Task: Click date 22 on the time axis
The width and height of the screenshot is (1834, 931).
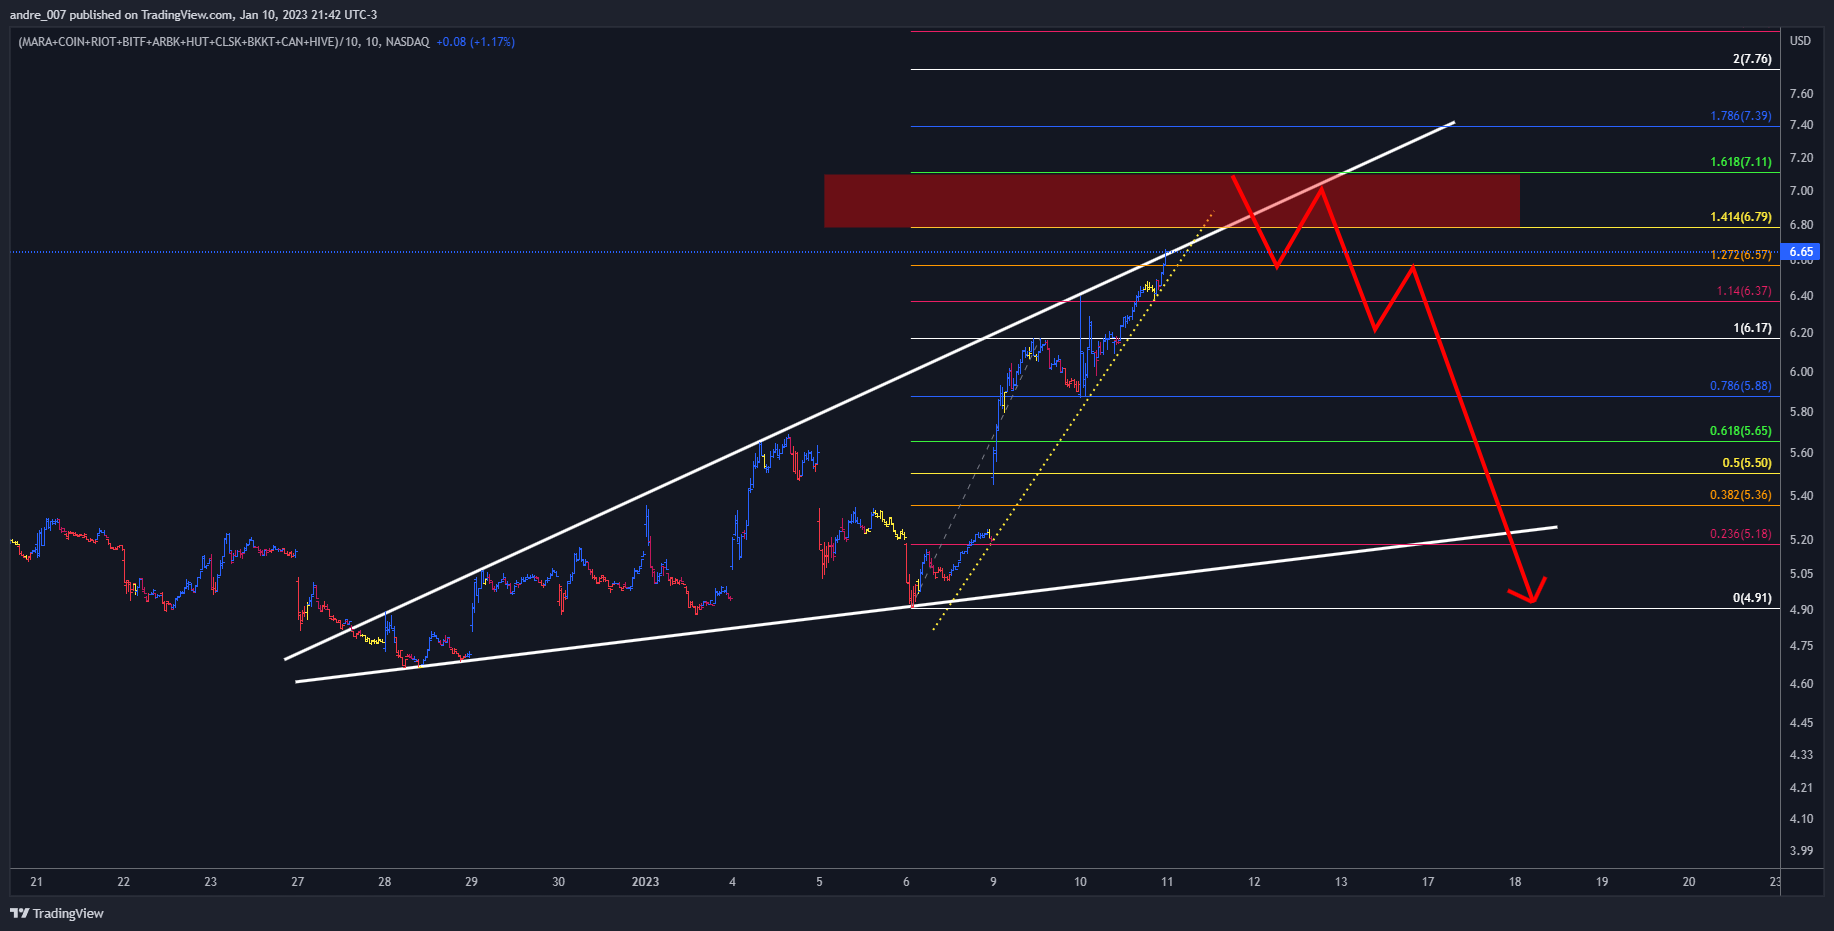Action: (x=123, y=882)
